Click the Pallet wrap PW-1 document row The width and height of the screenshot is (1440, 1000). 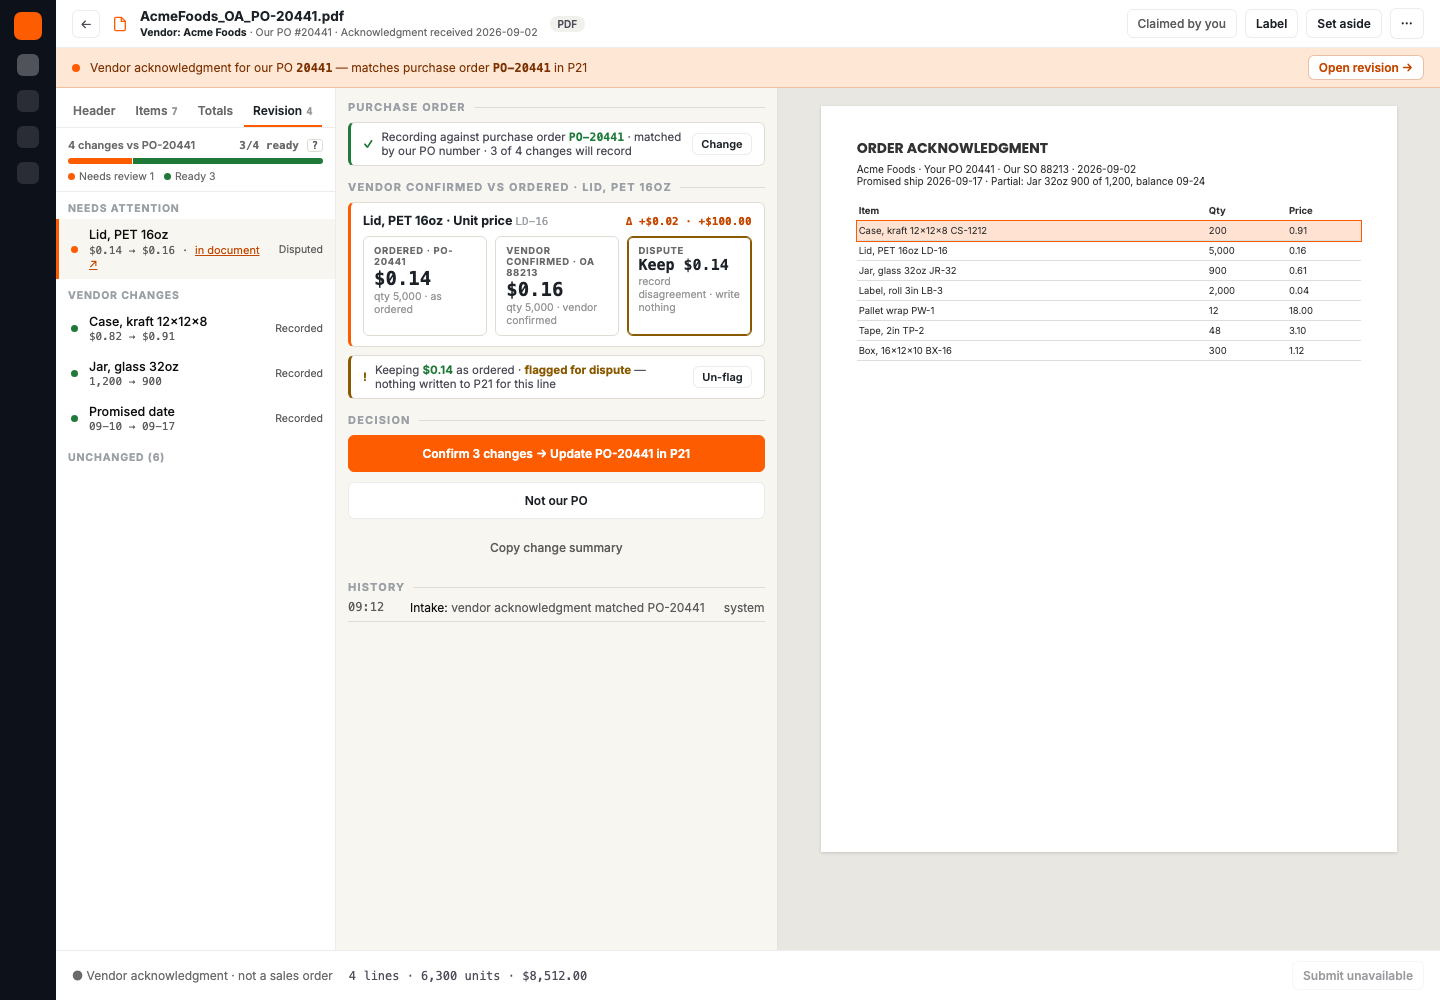click(x=1109, y=311)
